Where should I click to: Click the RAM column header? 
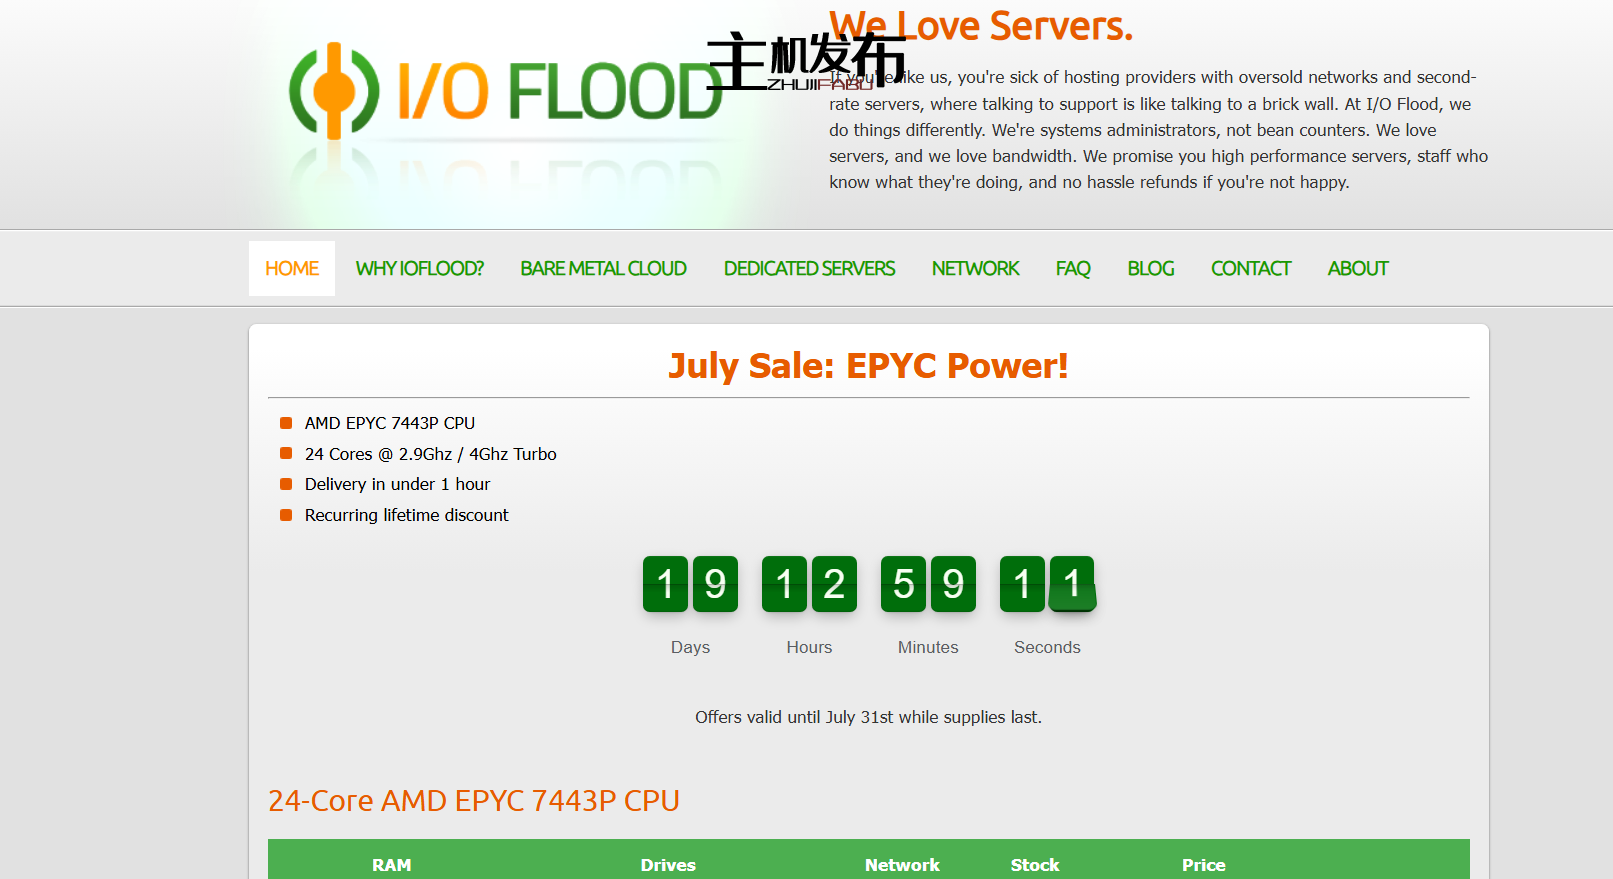click(x=391, y=865)
